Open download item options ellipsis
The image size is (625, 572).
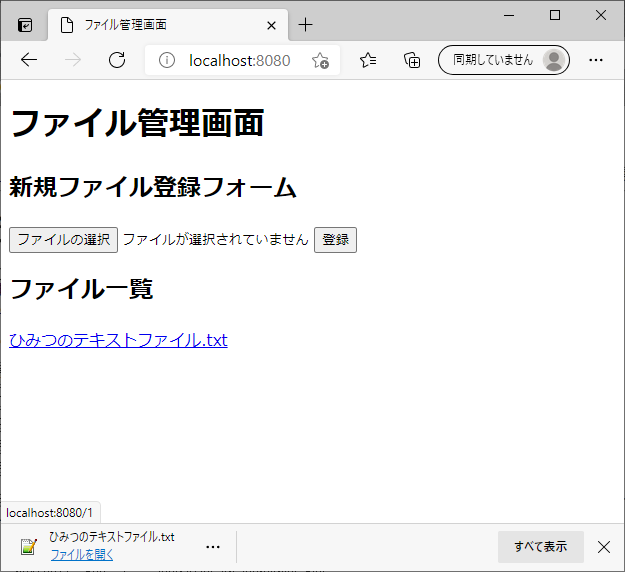click(213, 547)
